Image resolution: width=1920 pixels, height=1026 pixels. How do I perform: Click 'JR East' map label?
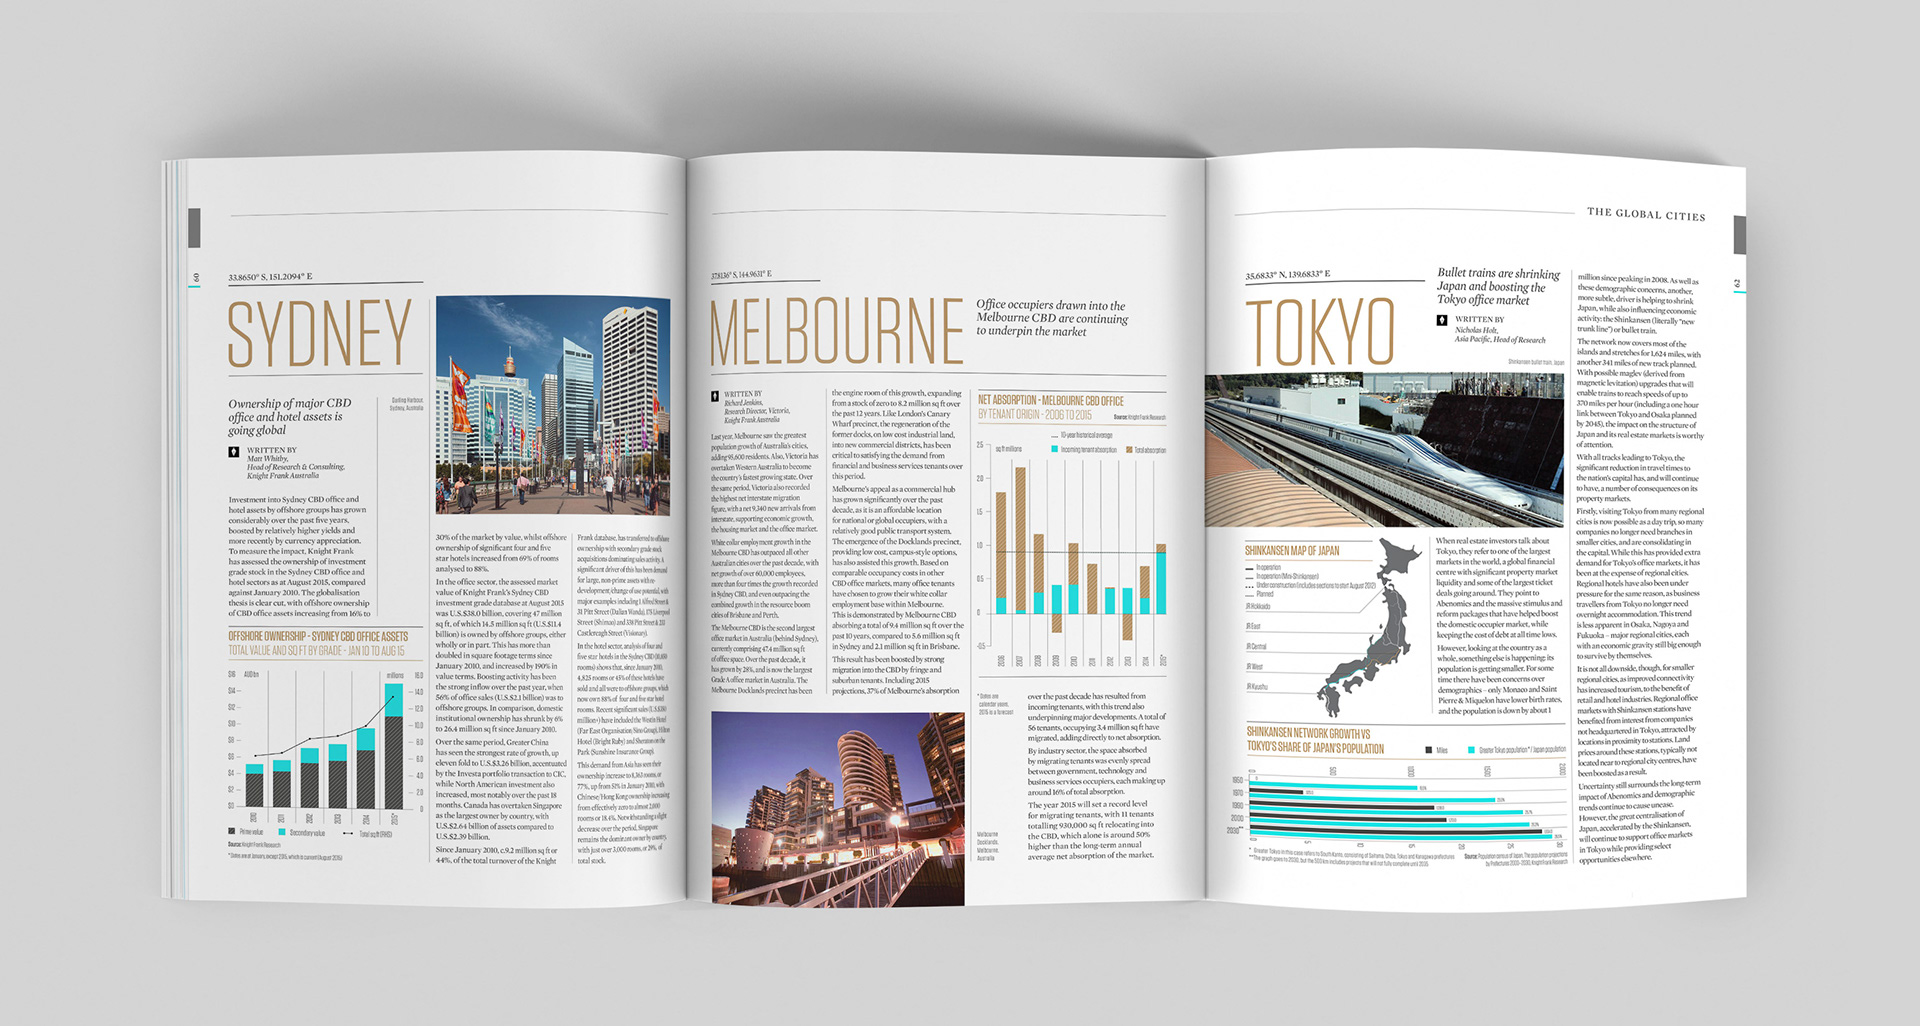coord(1253,626)
